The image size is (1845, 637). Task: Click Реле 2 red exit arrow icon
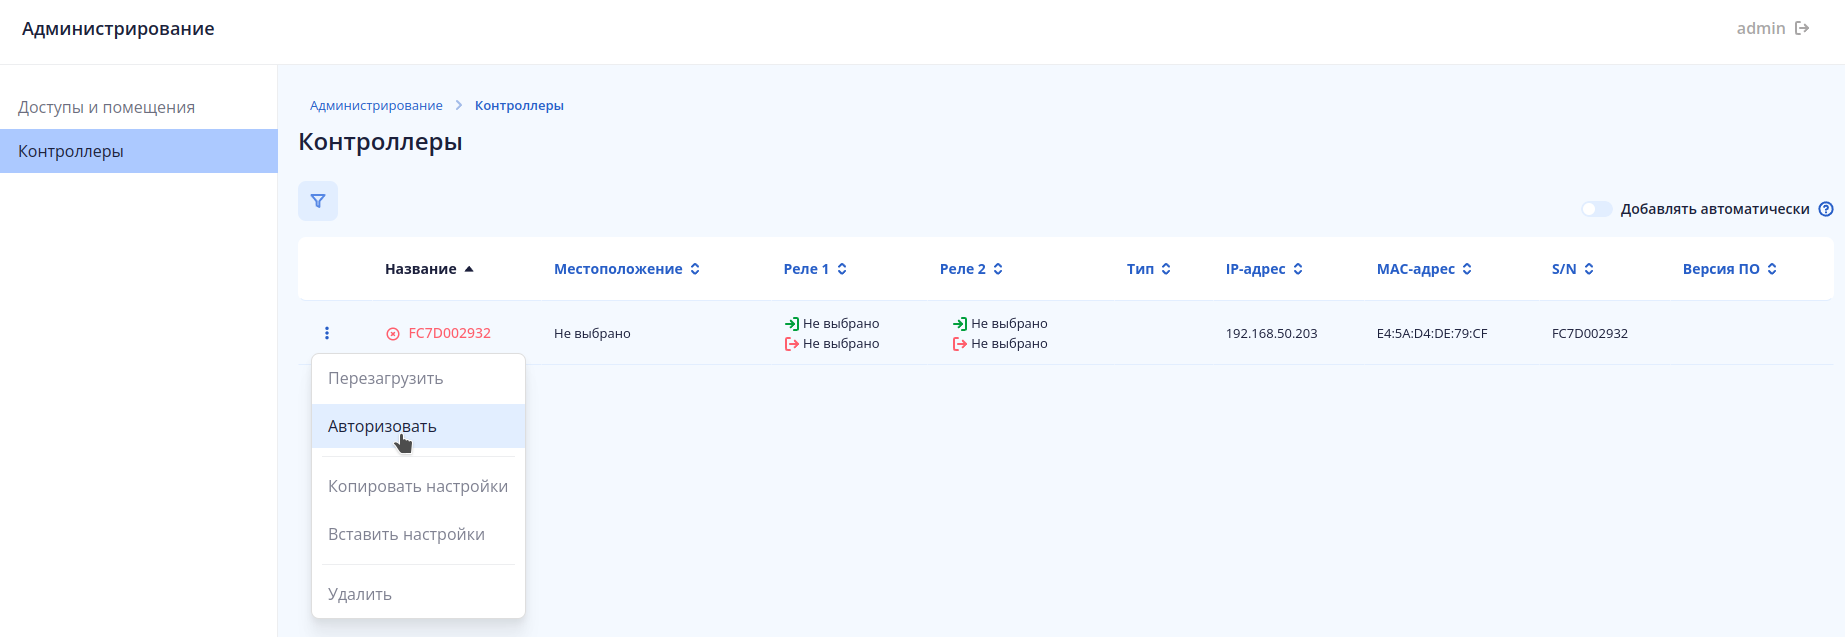tap(960, 344)
